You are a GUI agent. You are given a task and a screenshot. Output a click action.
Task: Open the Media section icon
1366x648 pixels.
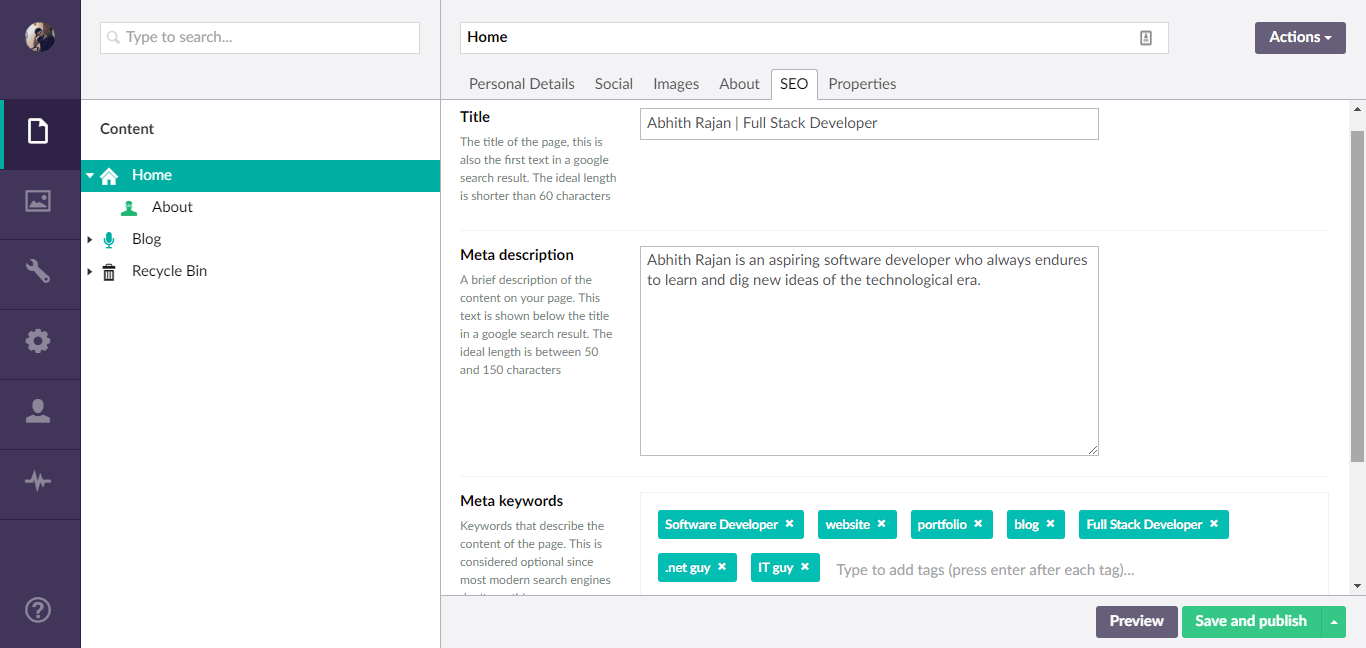(x=38, y=201)
